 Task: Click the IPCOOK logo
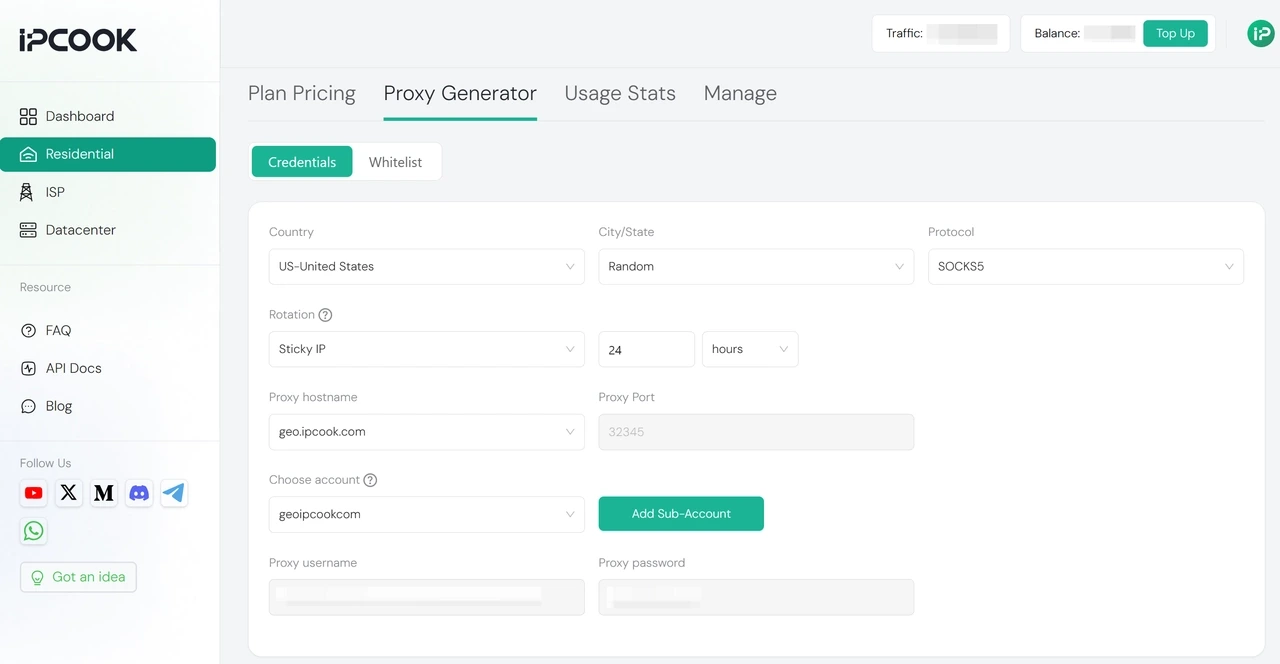78,40
